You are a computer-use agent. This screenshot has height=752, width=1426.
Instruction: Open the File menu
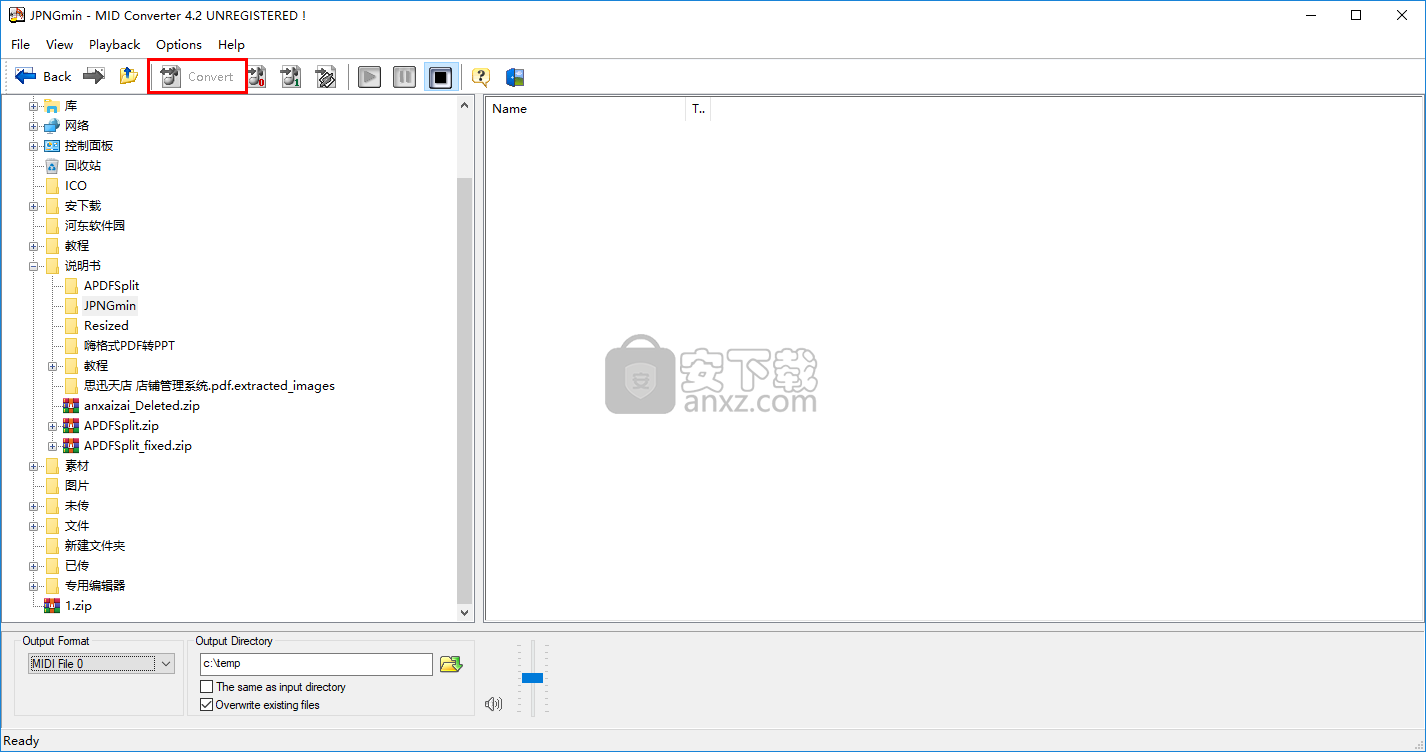[x=21, y=44]
